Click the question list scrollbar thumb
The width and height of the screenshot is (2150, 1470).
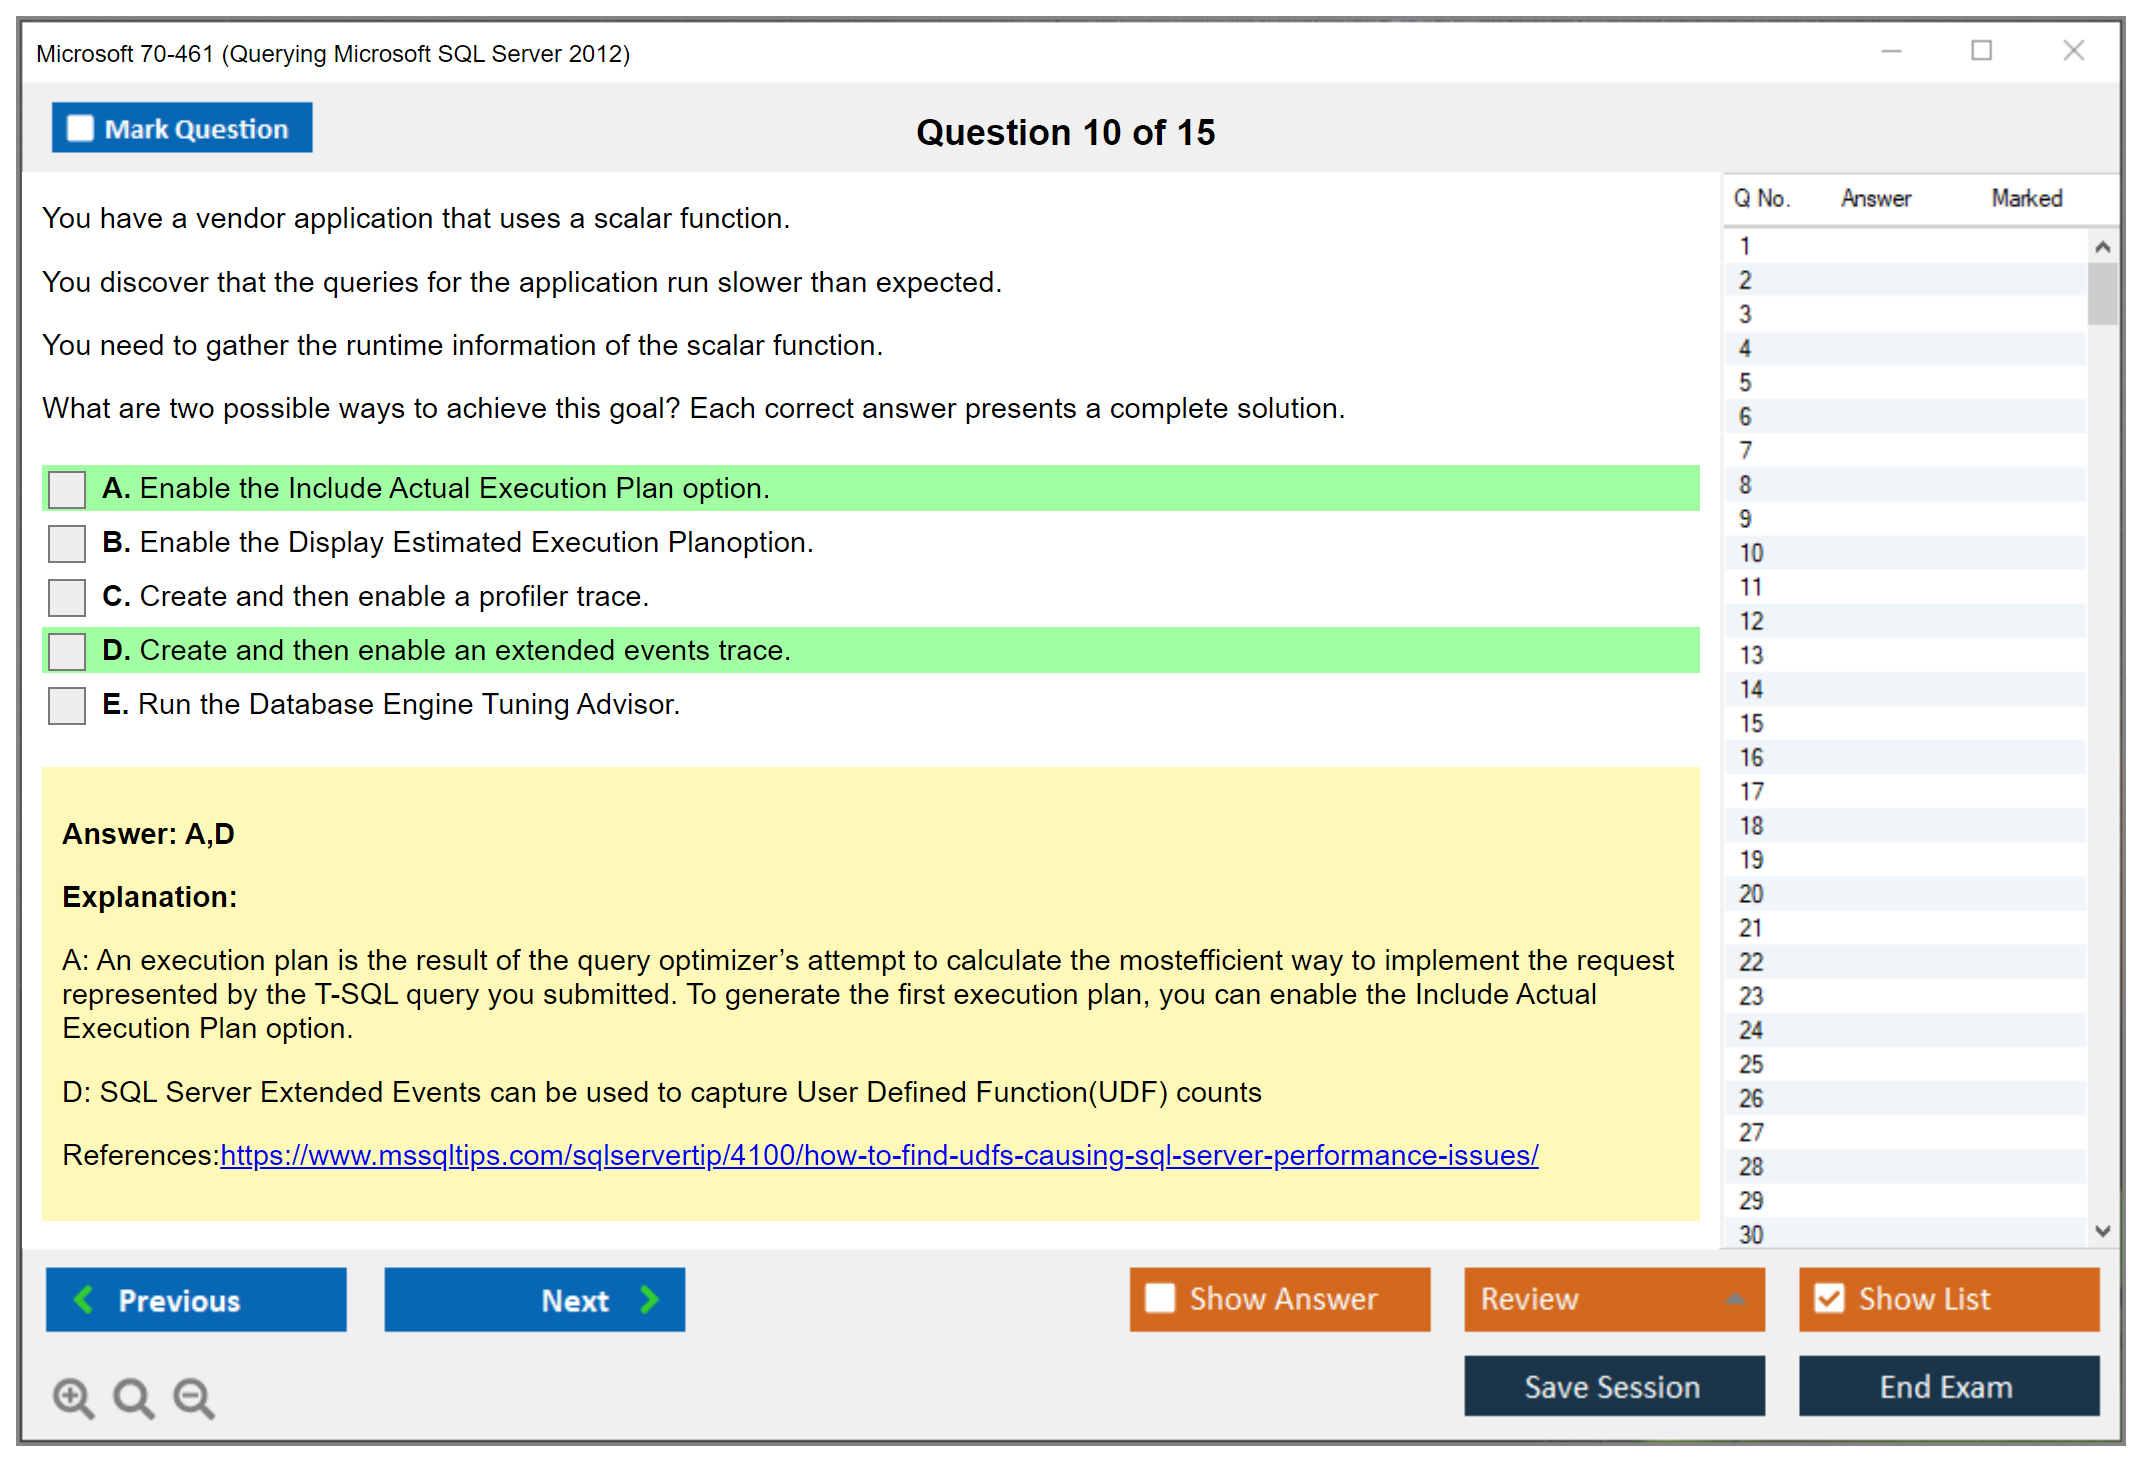click(2102, 294)
